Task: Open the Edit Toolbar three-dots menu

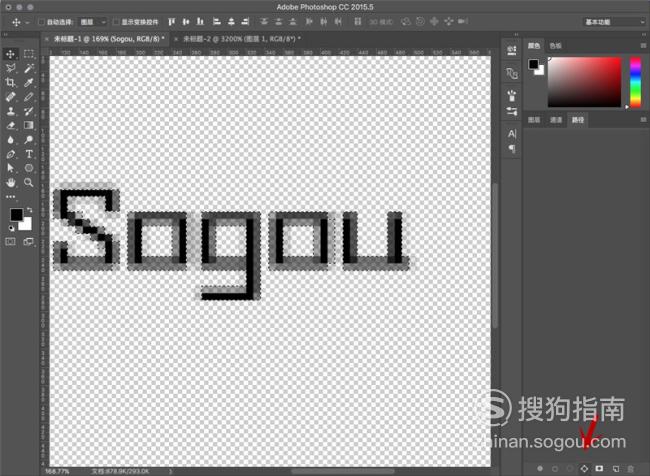Action: click(10, 197)
